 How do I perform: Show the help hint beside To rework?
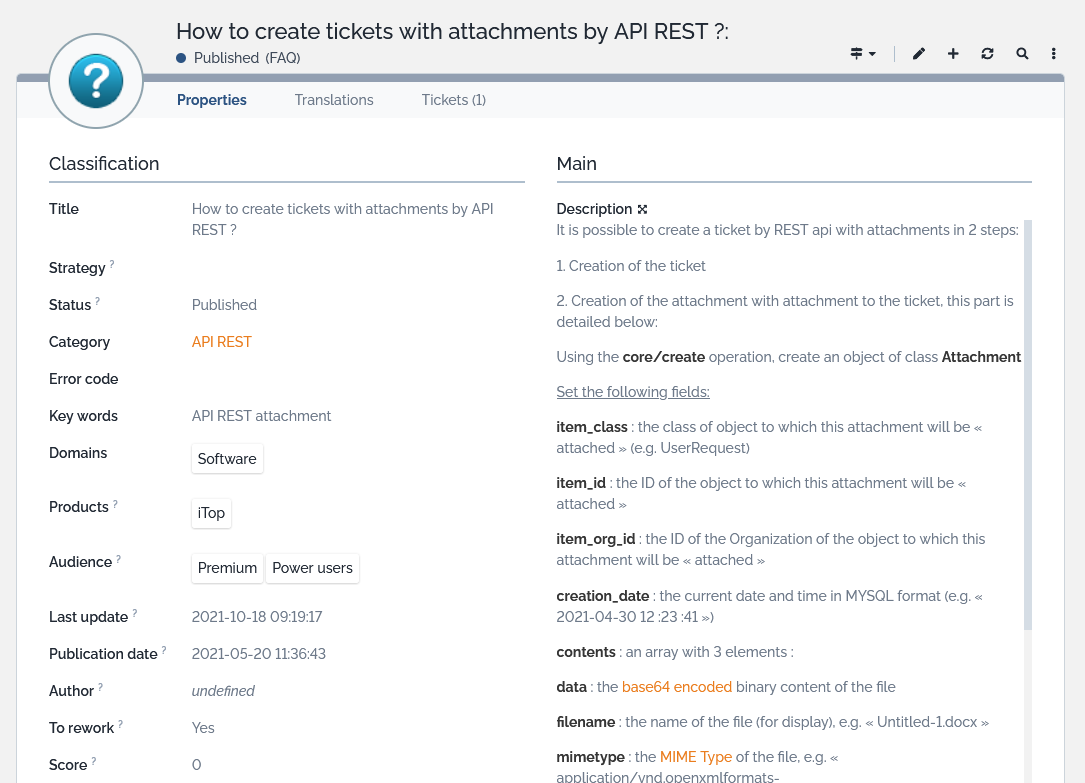(121, 725)
